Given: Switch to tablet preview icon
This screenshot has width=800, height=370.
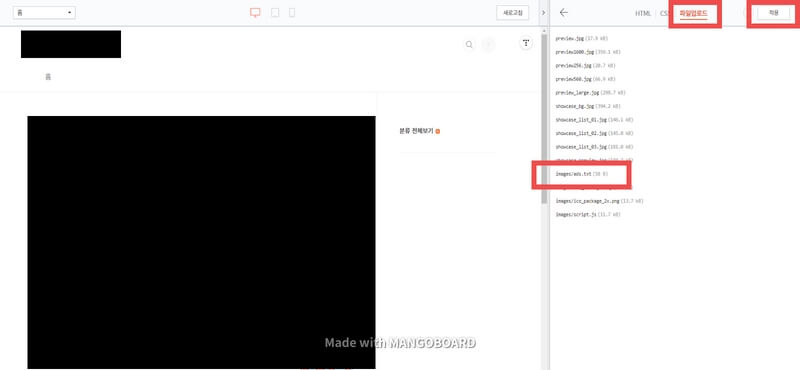Looking at the screenshot, I should (x=275, y=13).
